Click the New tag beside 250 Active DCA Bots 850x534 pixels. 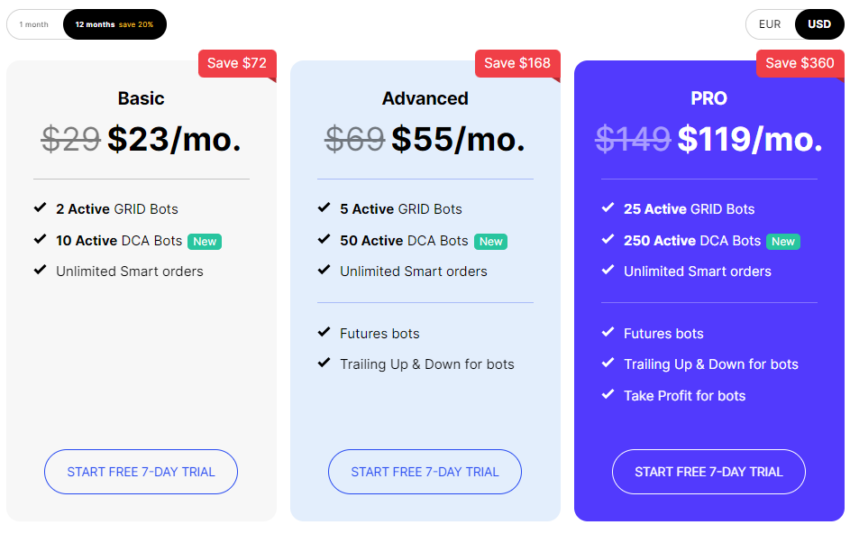click(x=783, y=241)
